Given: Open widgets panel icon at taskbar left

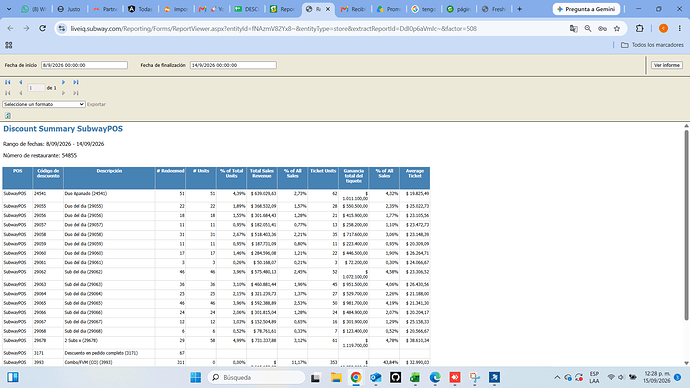Looking at the screenshot, I should [x=13, y=377].
